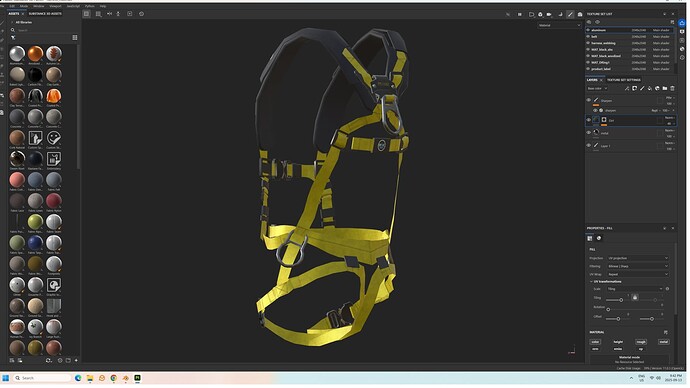
Task: Toggle the height channel button
Action: (618, 342)
